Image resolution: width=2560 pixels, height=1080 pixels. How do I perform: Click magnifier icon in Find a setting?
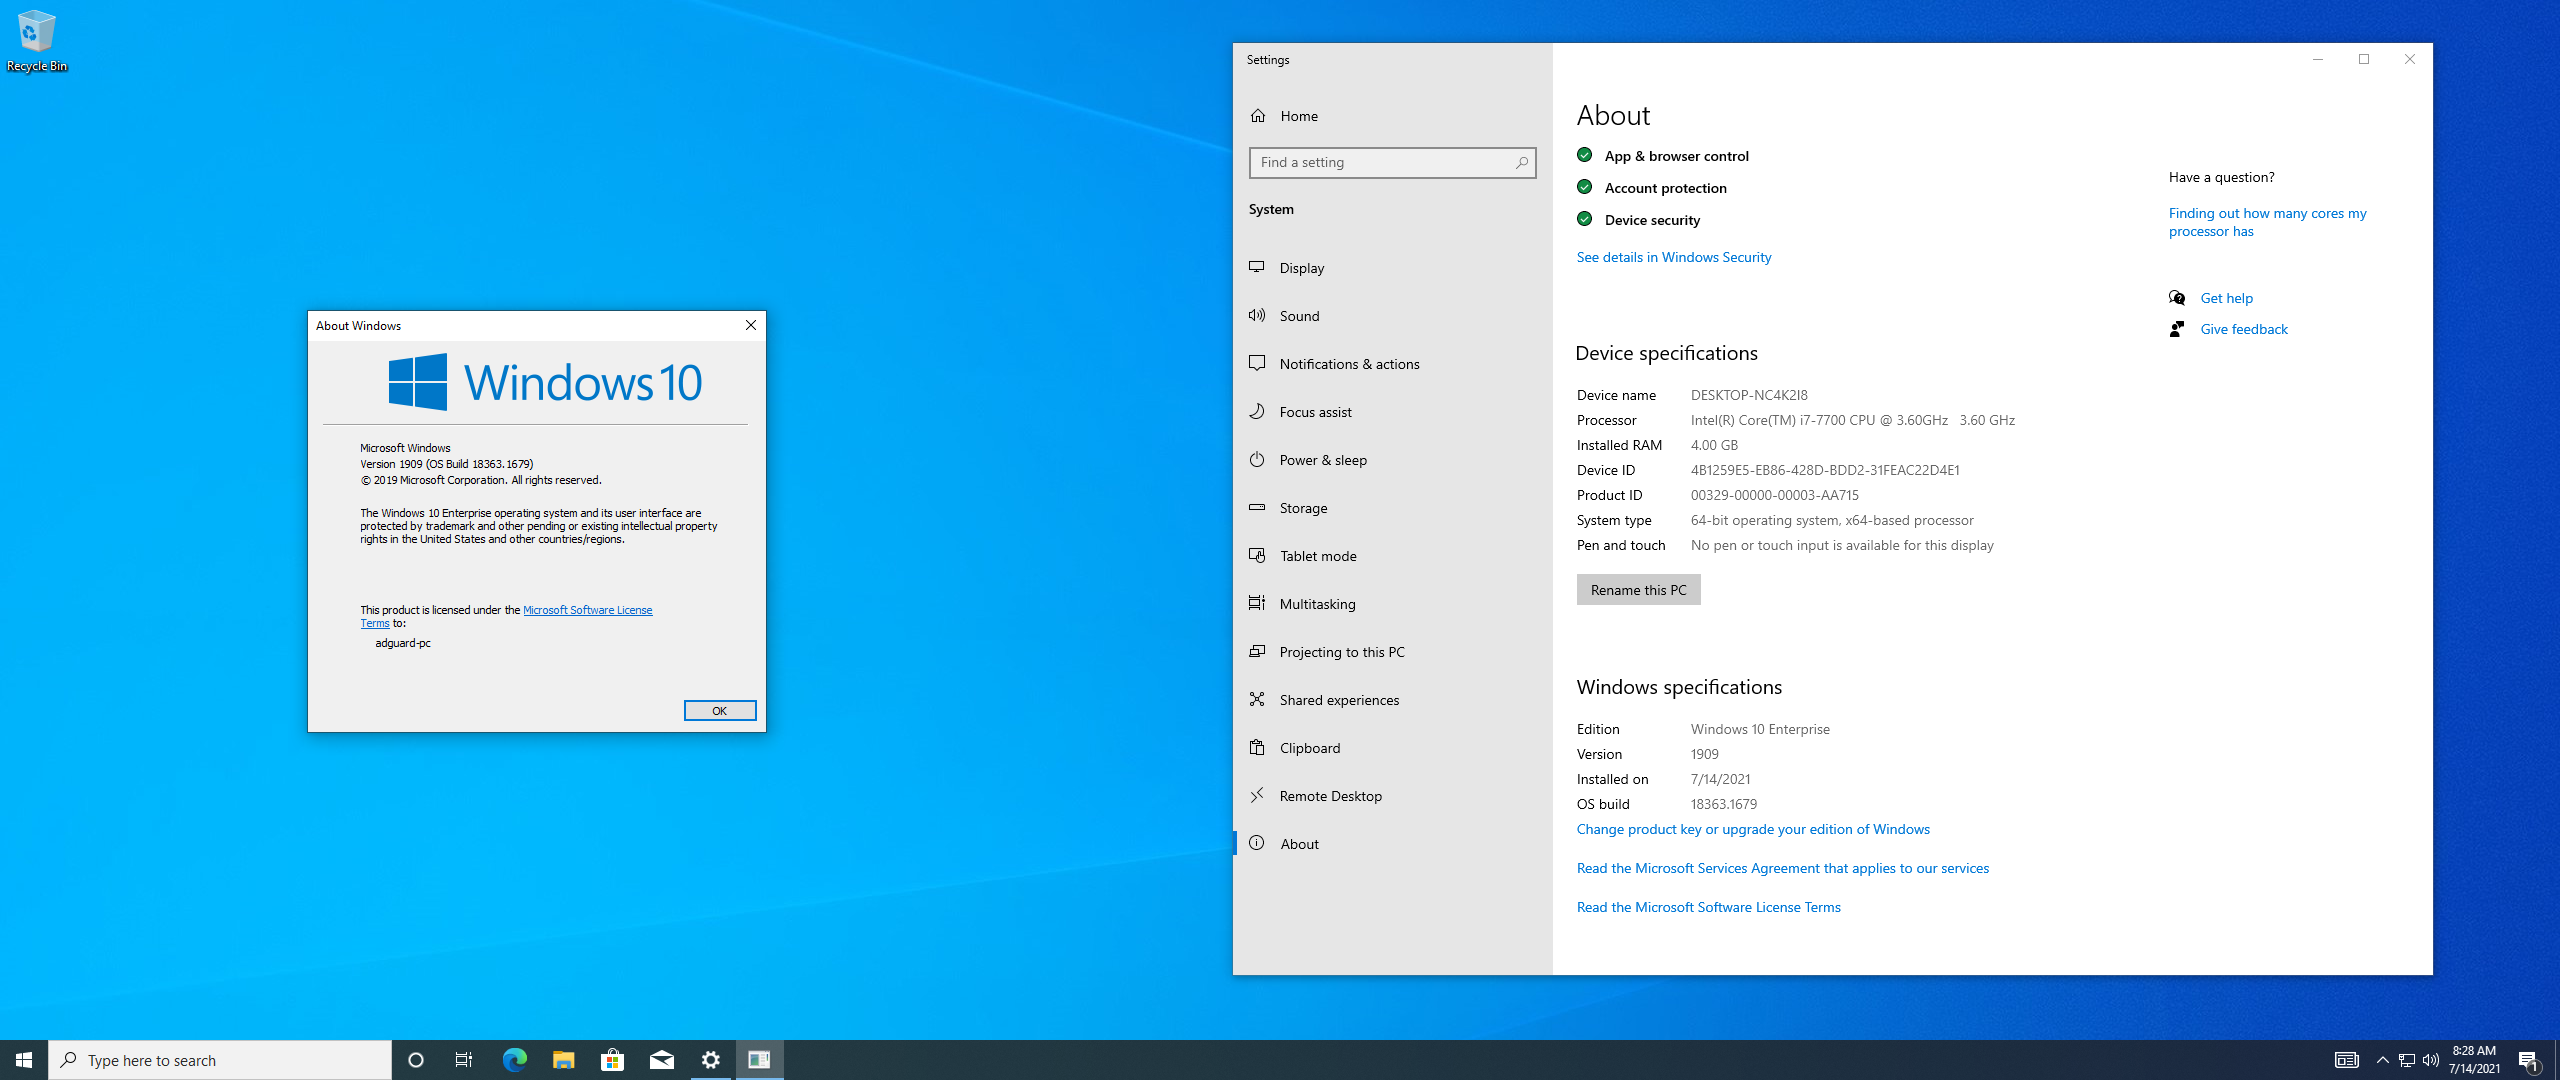coord(1521,162)
